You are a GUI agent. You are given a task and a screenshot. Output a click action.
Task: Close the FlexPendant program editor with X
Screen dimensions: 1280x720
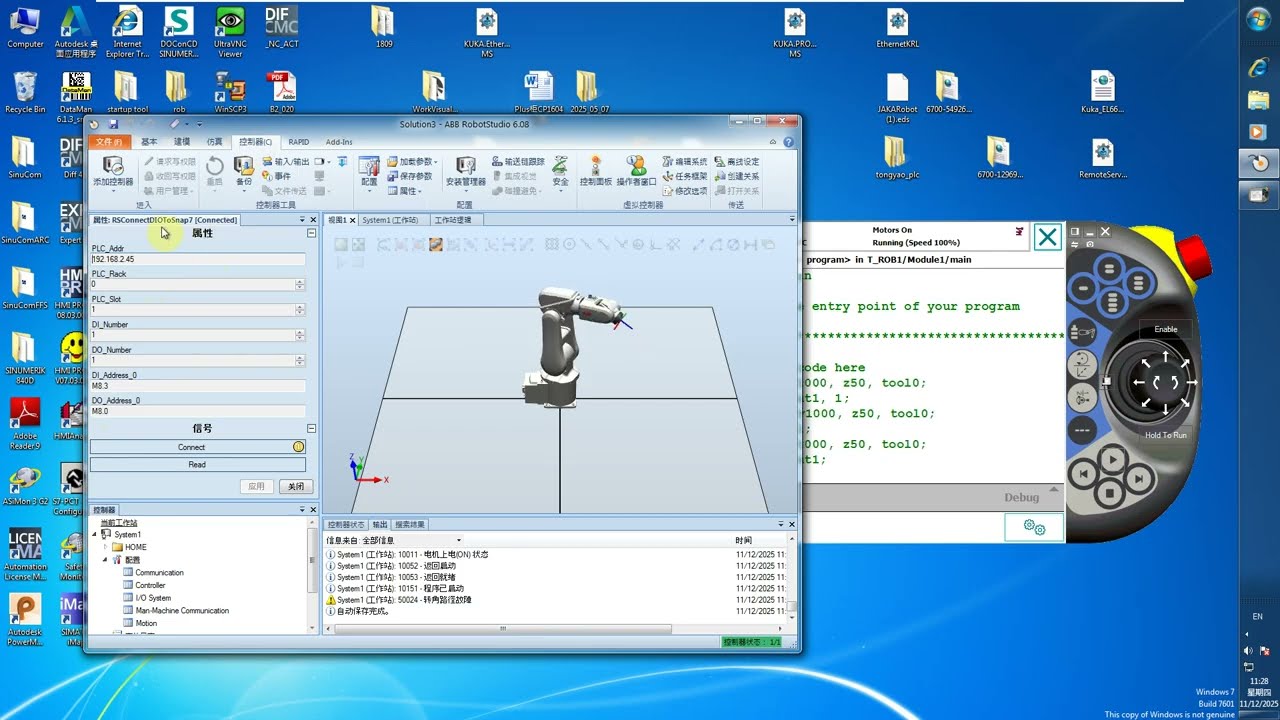point(1047,237)
